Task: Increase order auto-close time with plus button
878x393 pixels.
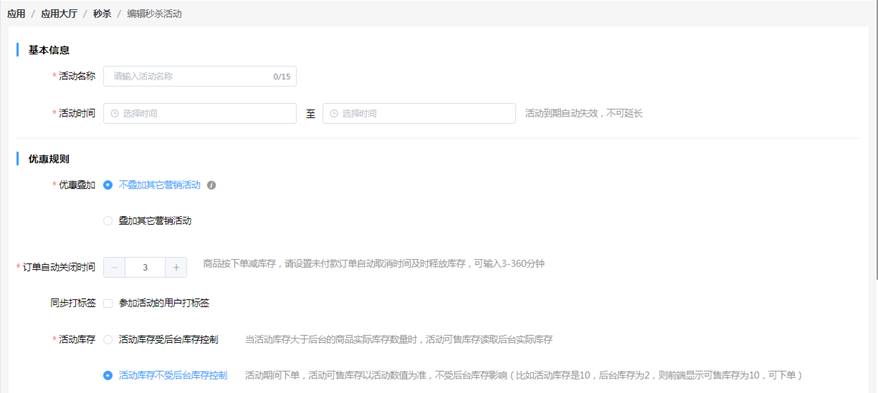Action: pos(176,268)
